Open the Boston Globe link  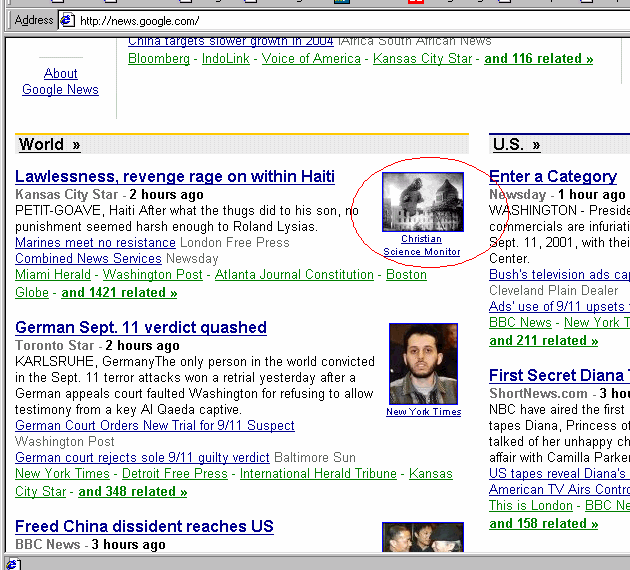coord(406,275)
